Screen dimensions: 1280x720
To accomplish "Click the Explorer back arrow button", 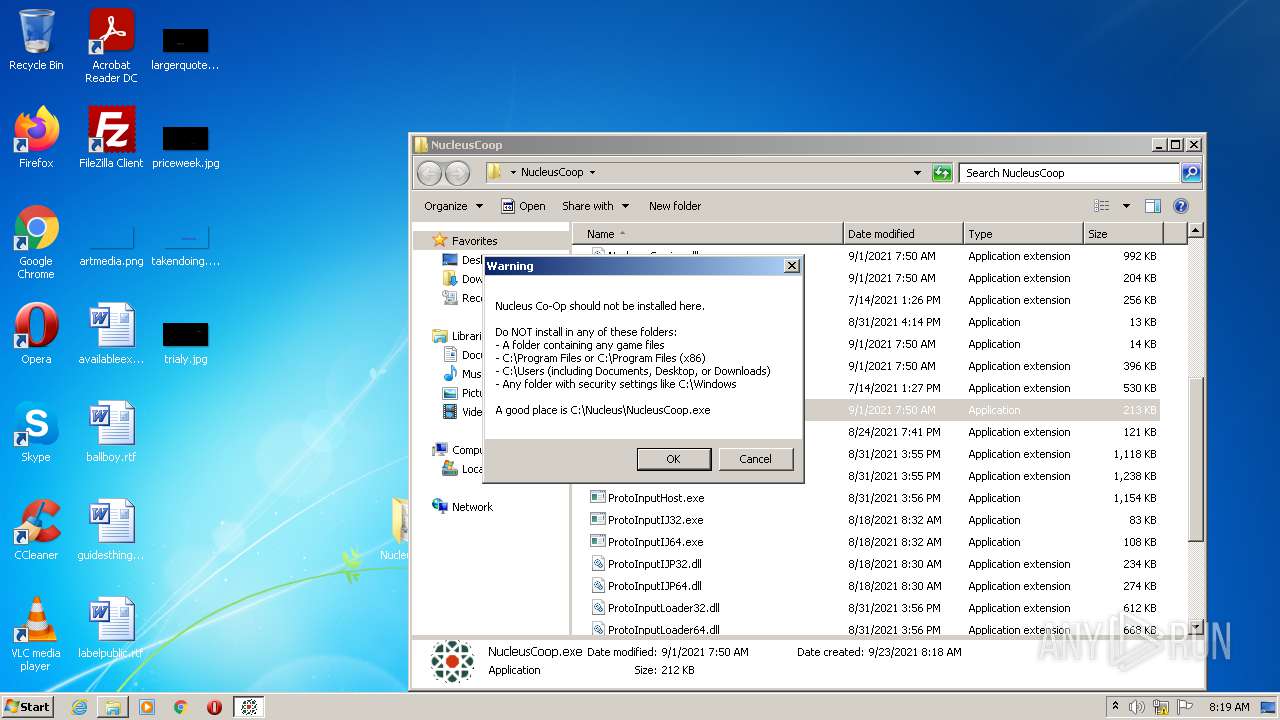I will [x=429, y=173].
